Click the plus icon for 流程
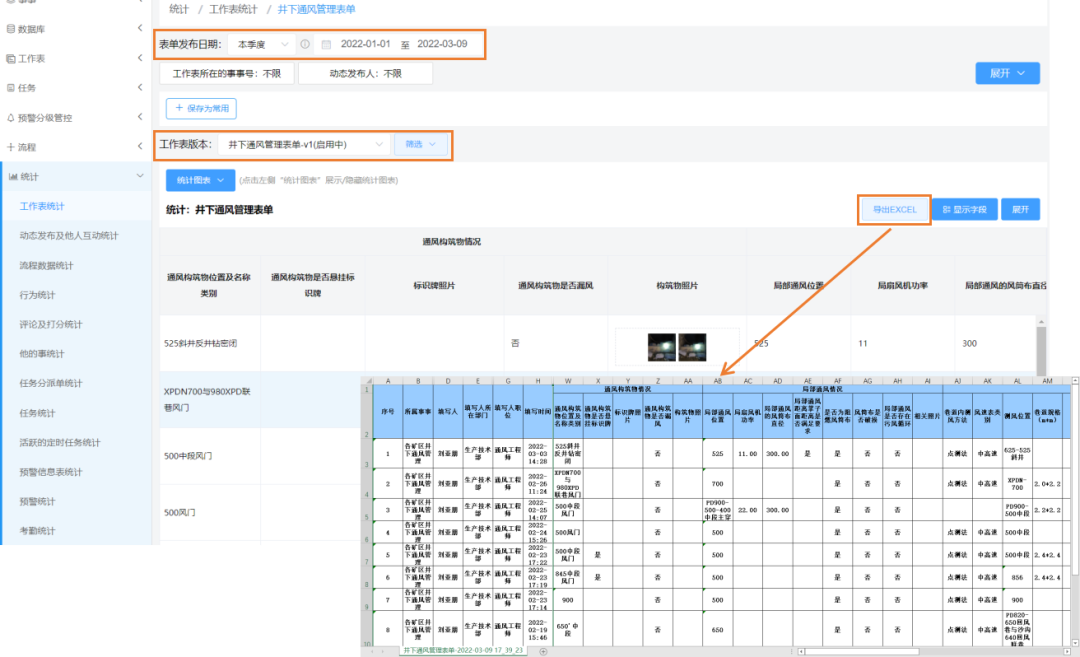The width and height of the screenshot is (1080, 657). point(11,147)
